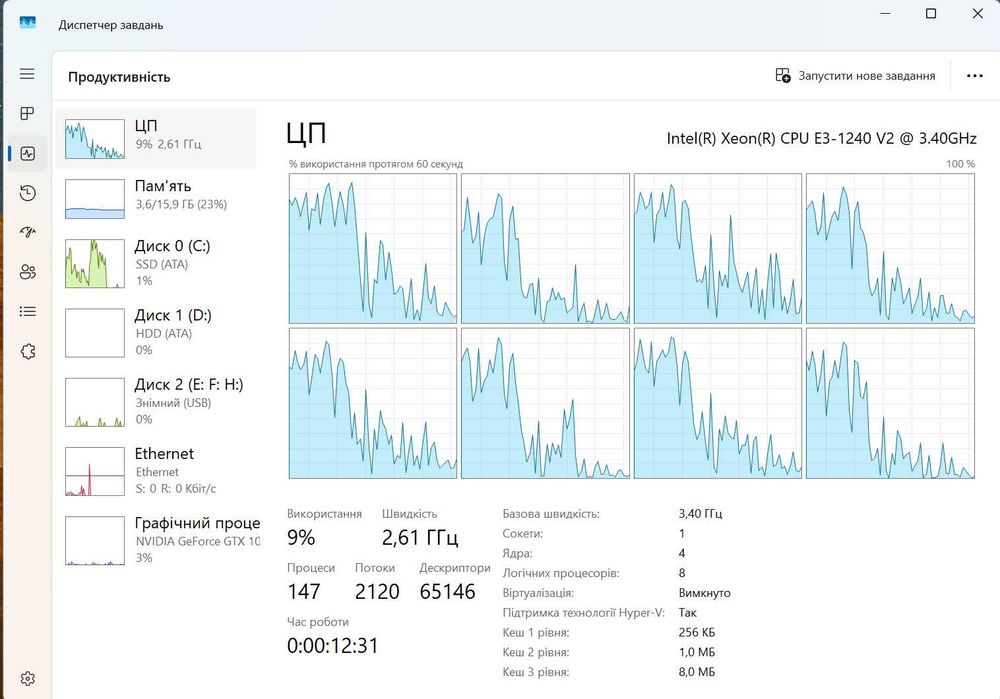
Task: Click the run new task icon
Action: tap(783, 75)
